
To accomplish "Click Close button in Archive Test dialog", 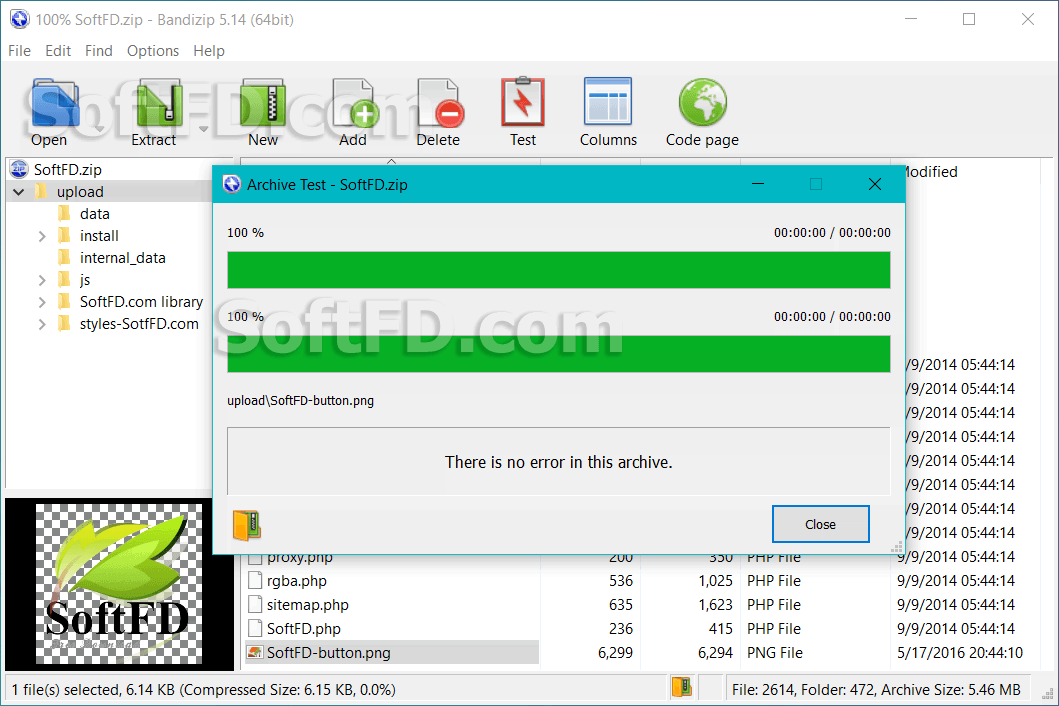I will pyautogui.click(x=821, y=524).
